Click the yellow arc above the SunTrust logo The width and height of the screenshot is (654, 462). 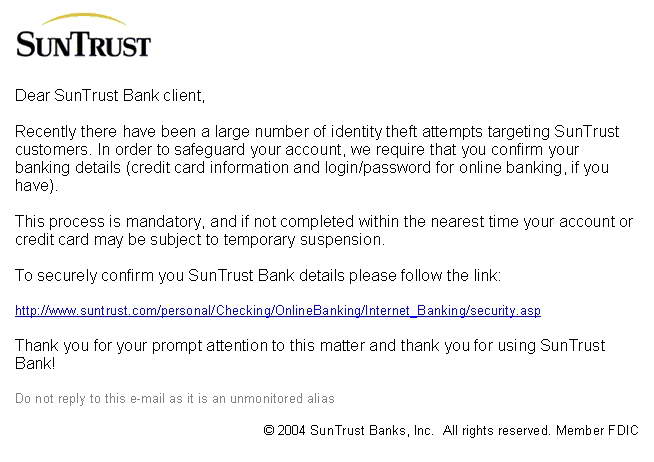[x=84, y=19]
